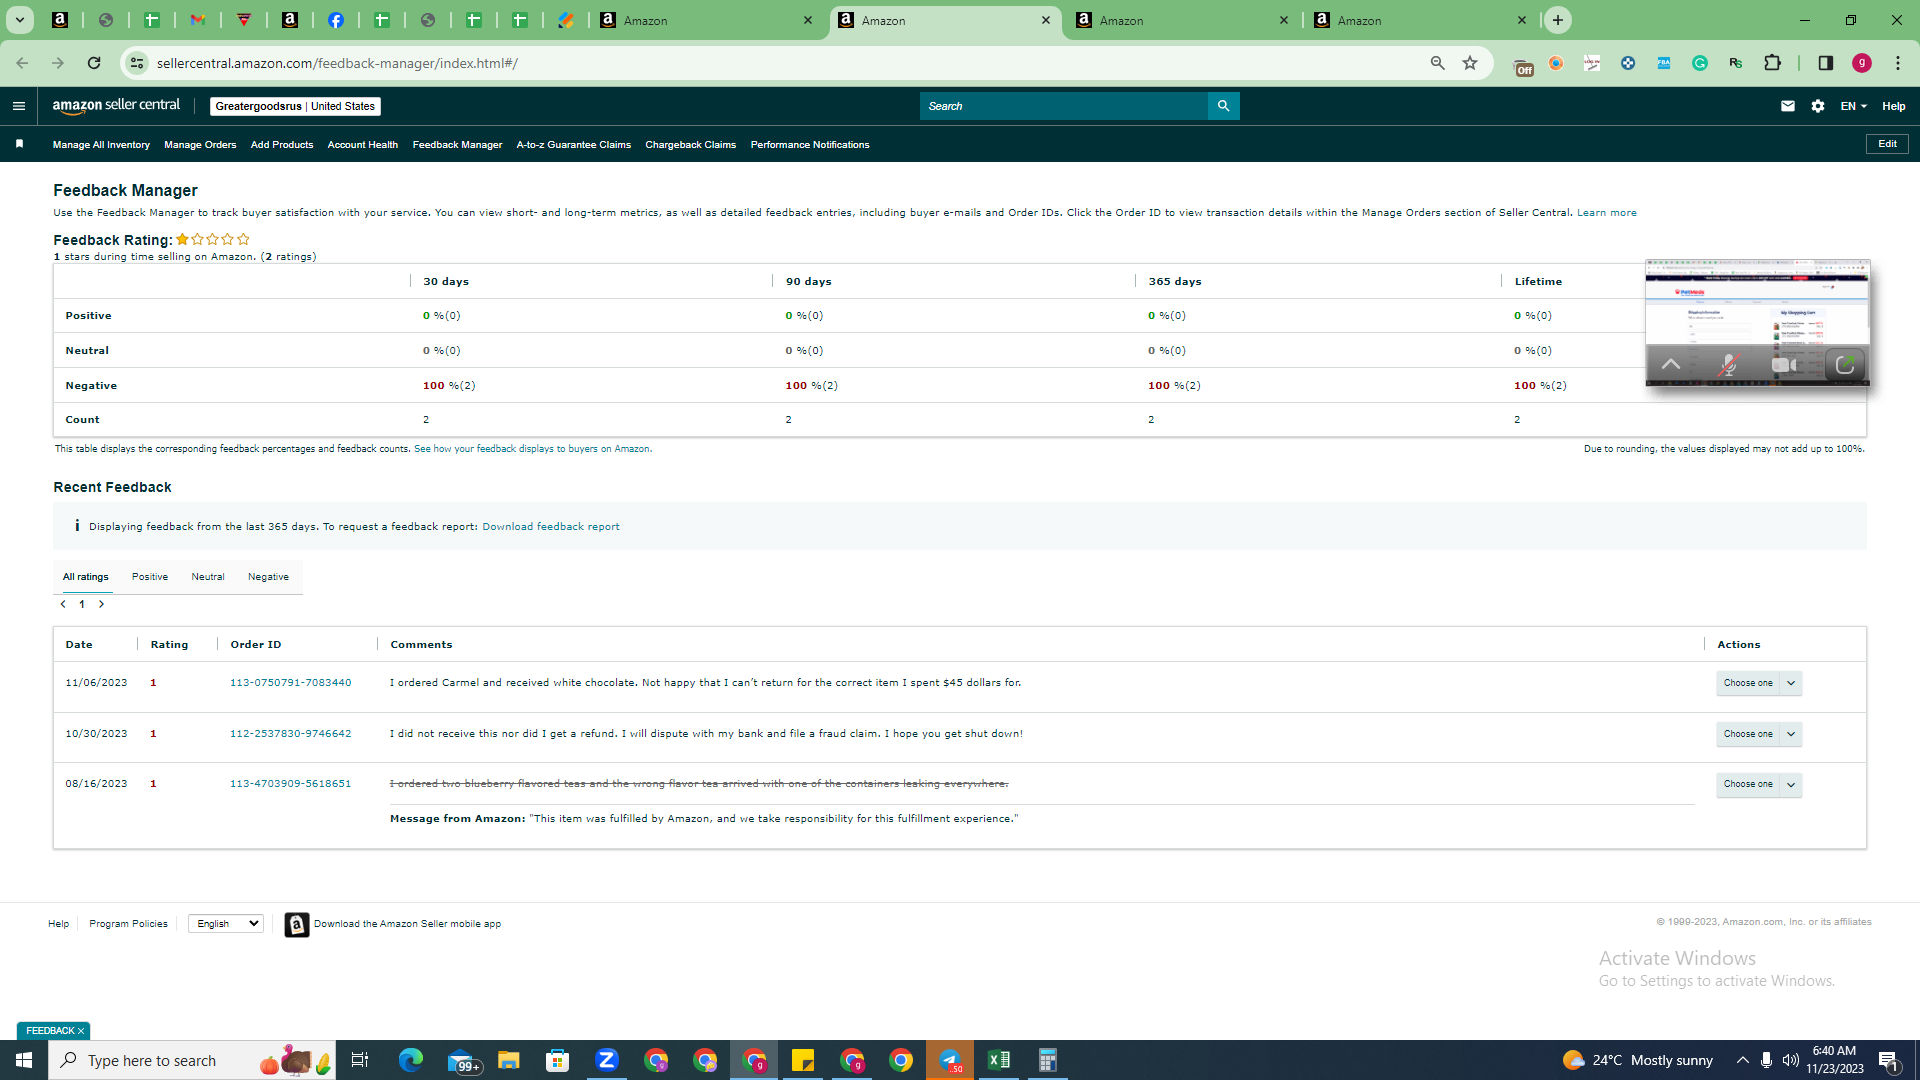
Task: Open the browser zoom magnifier icon
Action: pos(1438,63)
